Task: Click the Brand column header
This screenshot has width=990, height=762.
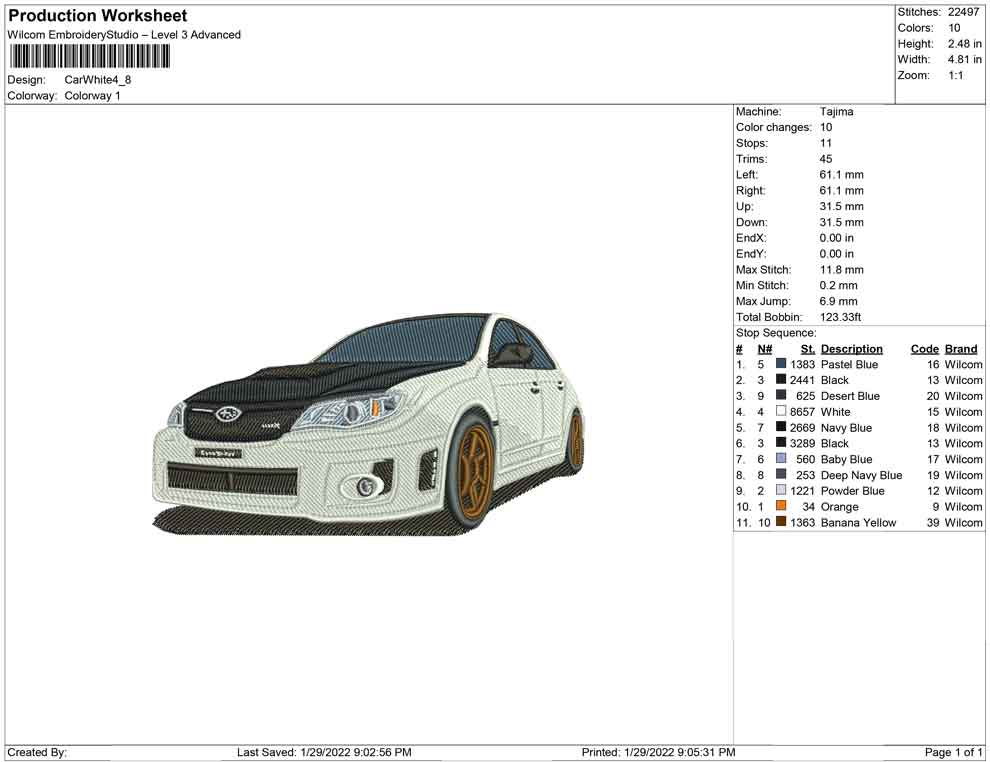Action: coord(961,348)
